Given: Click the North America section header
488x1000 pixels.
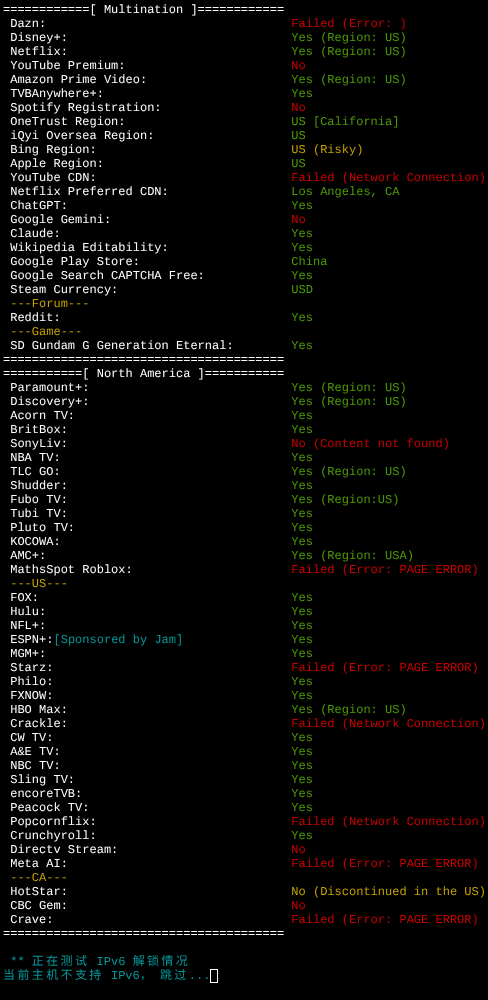Looking at the screenshot, I should [x=144, y=374].
